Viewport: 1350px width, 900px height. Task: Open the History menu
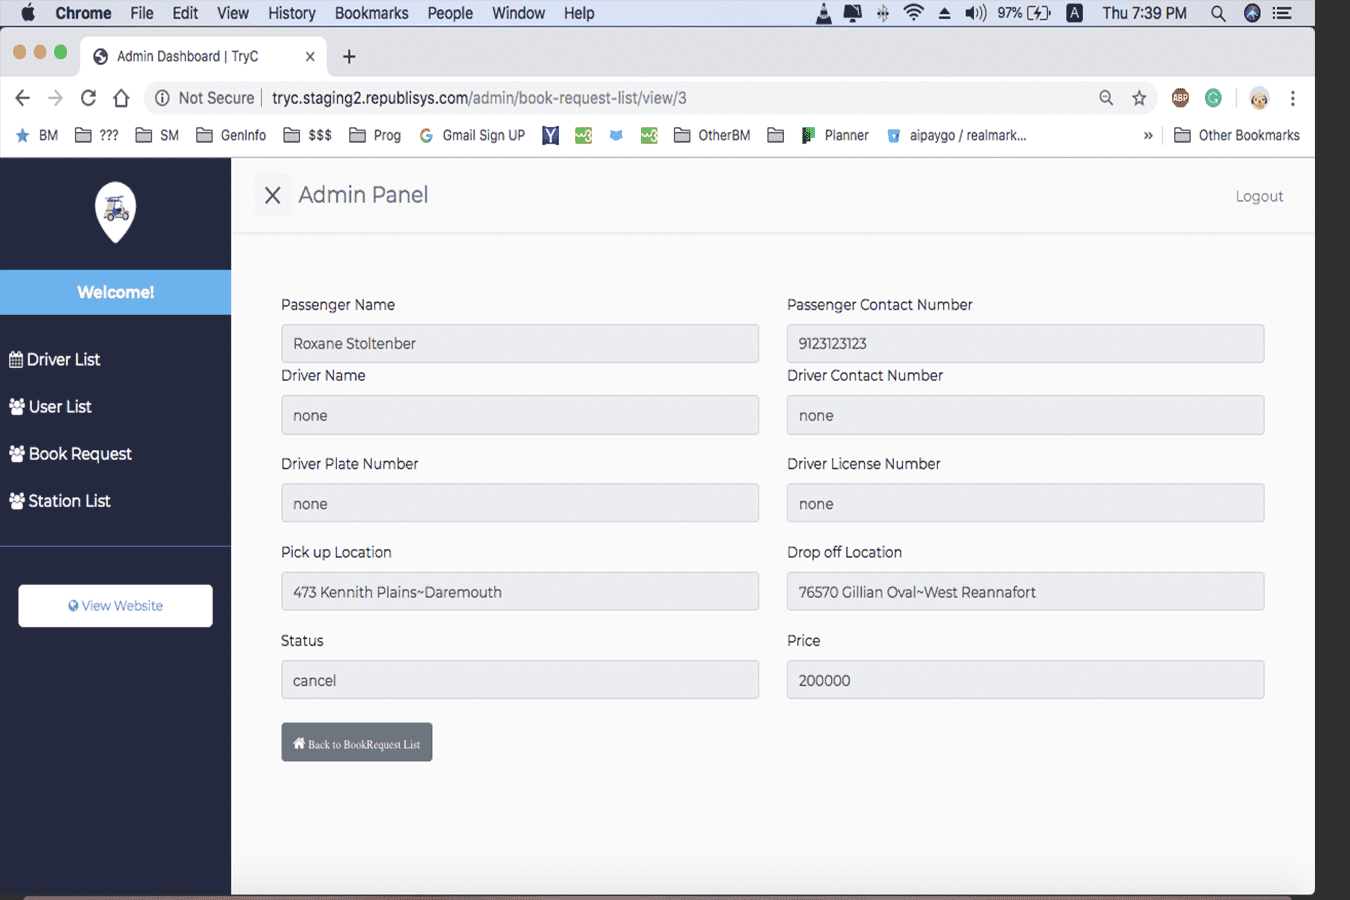(292, 13)
